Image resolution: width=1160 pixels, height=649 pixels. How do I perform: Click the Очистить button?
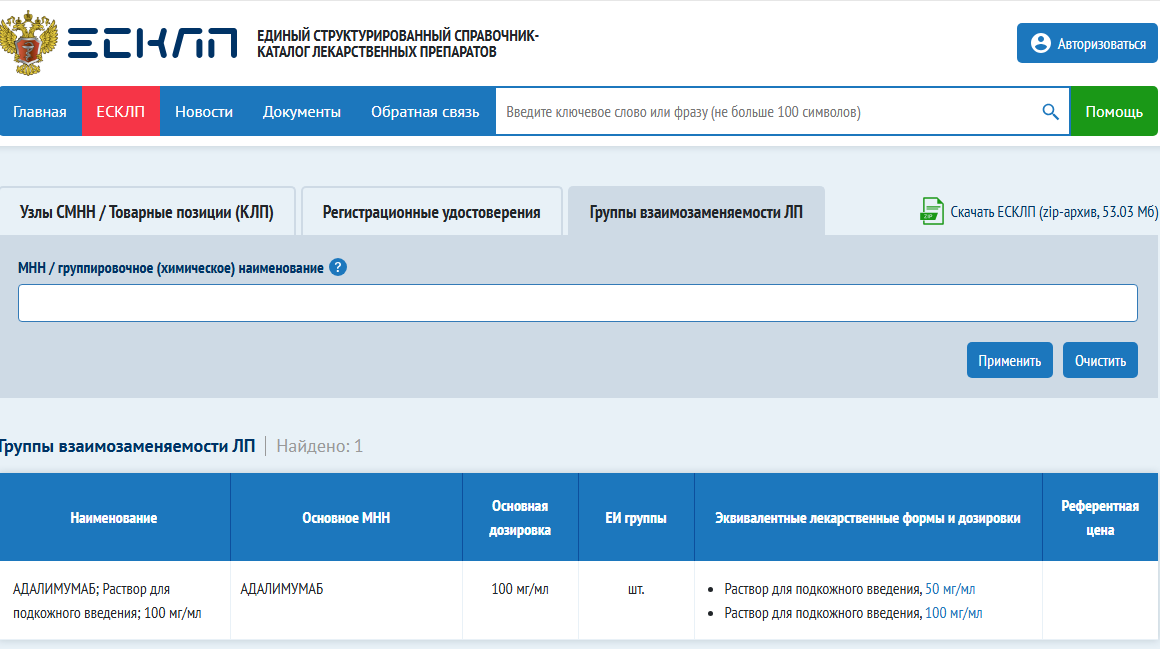point(1100,360)
